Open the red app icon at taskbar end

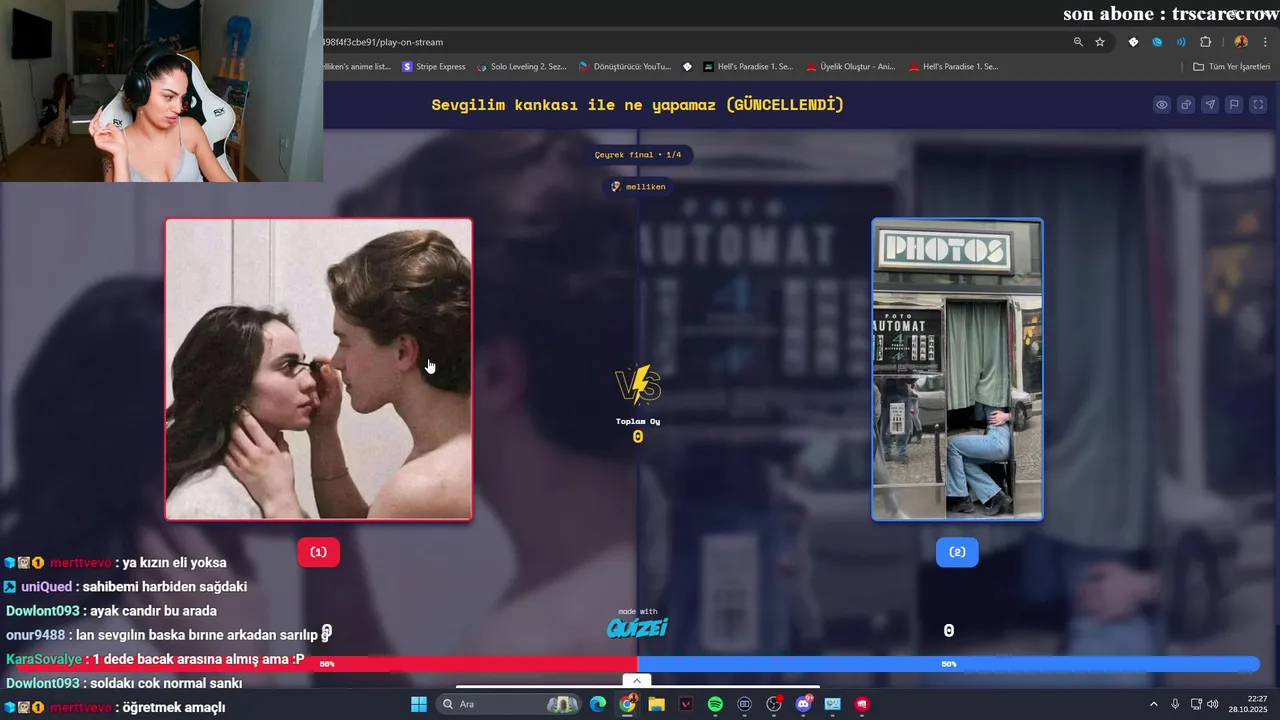(862, 704)
